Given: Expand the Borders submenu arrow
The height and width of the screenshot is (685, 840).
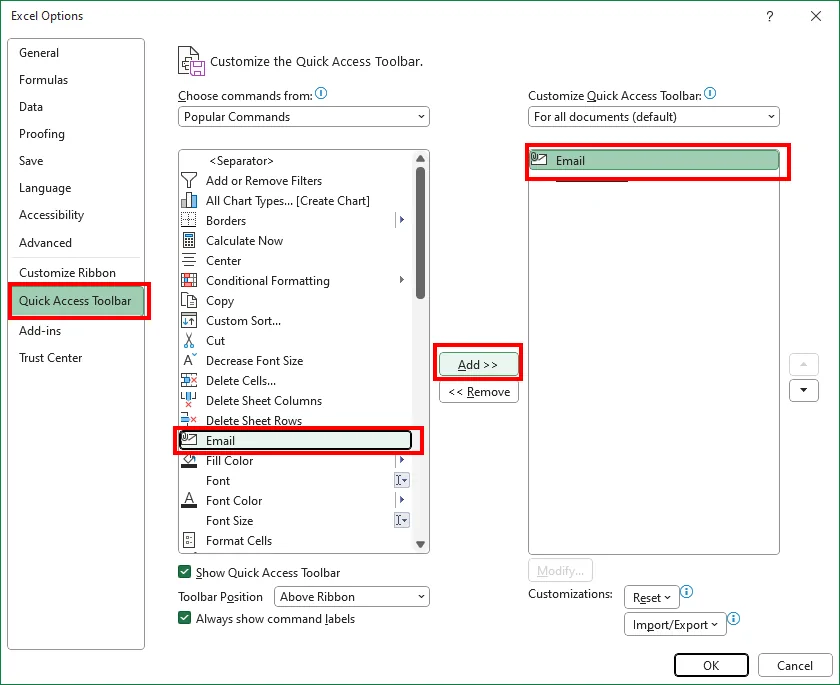Looking at the screenshot, I should click(x=402, y=220).
